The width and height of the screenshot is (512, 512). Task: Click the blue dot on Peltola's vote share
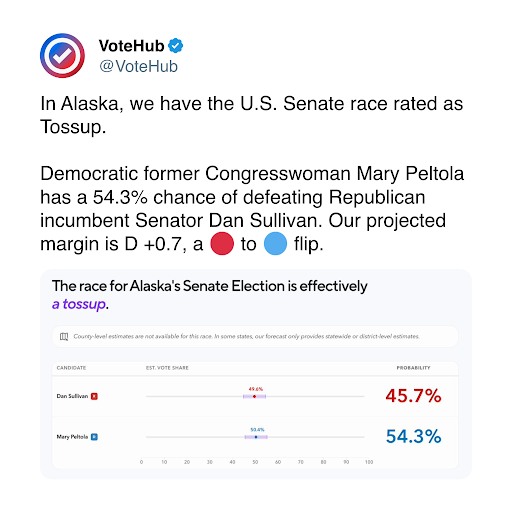(x=256, y=437)
